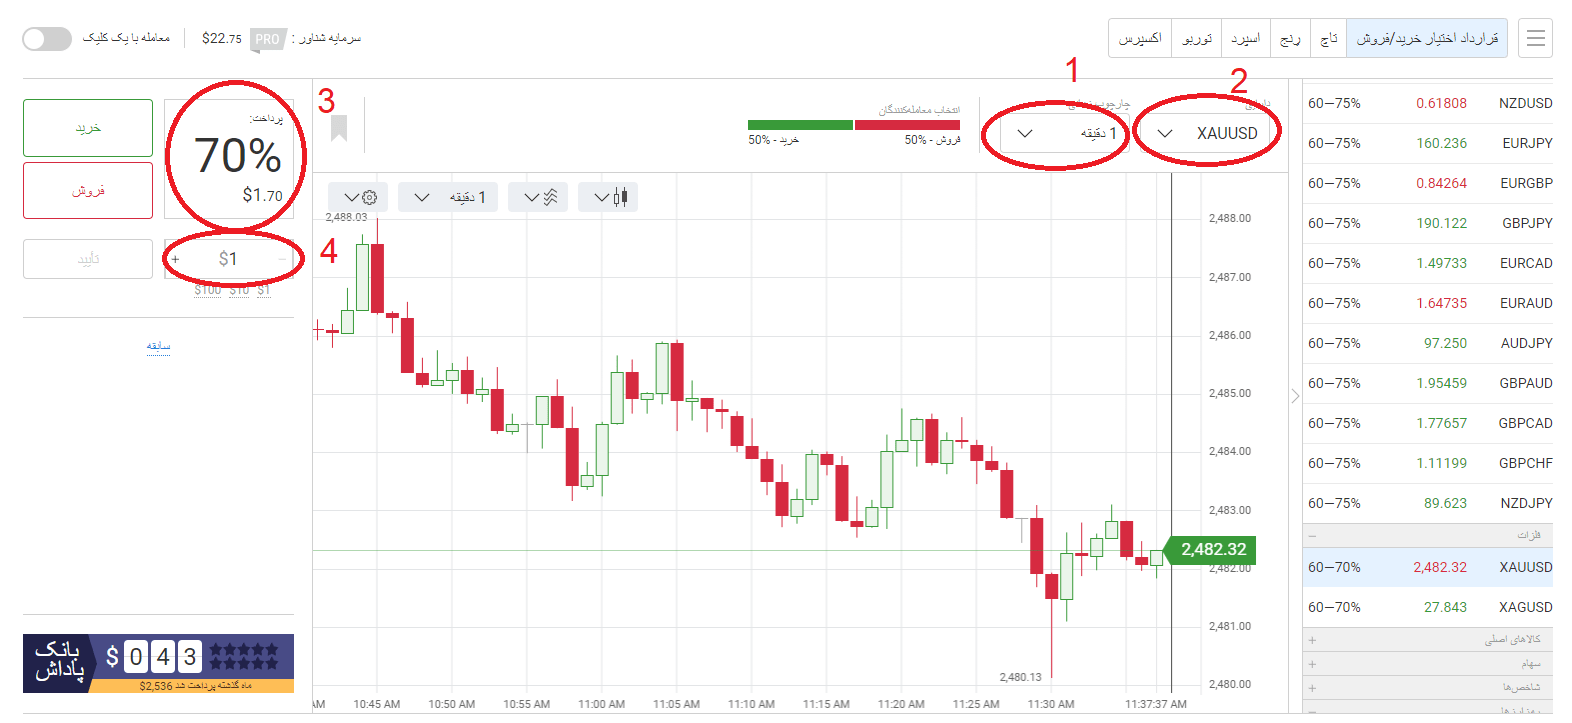This screenshot has height=723, width=1572.
Task: Click the 50% خرید traders' choice bar
Action: click(x=800, y=125)
